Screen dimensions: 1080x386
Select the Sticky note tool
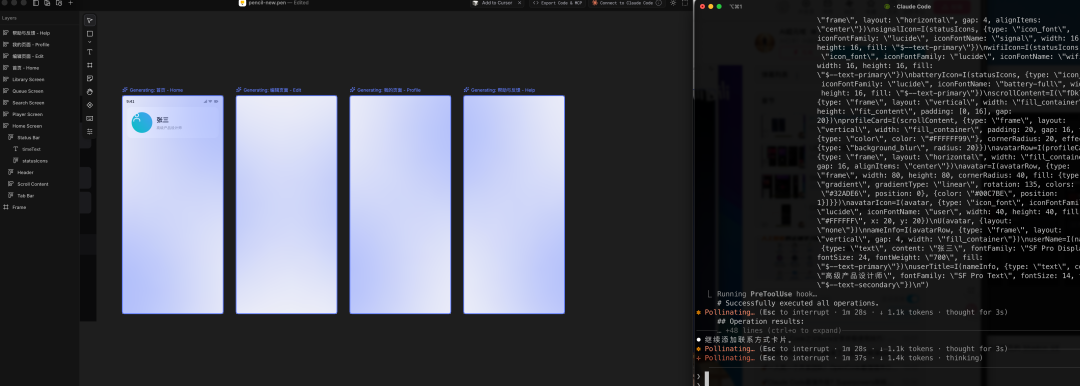(x=90, y=78)
